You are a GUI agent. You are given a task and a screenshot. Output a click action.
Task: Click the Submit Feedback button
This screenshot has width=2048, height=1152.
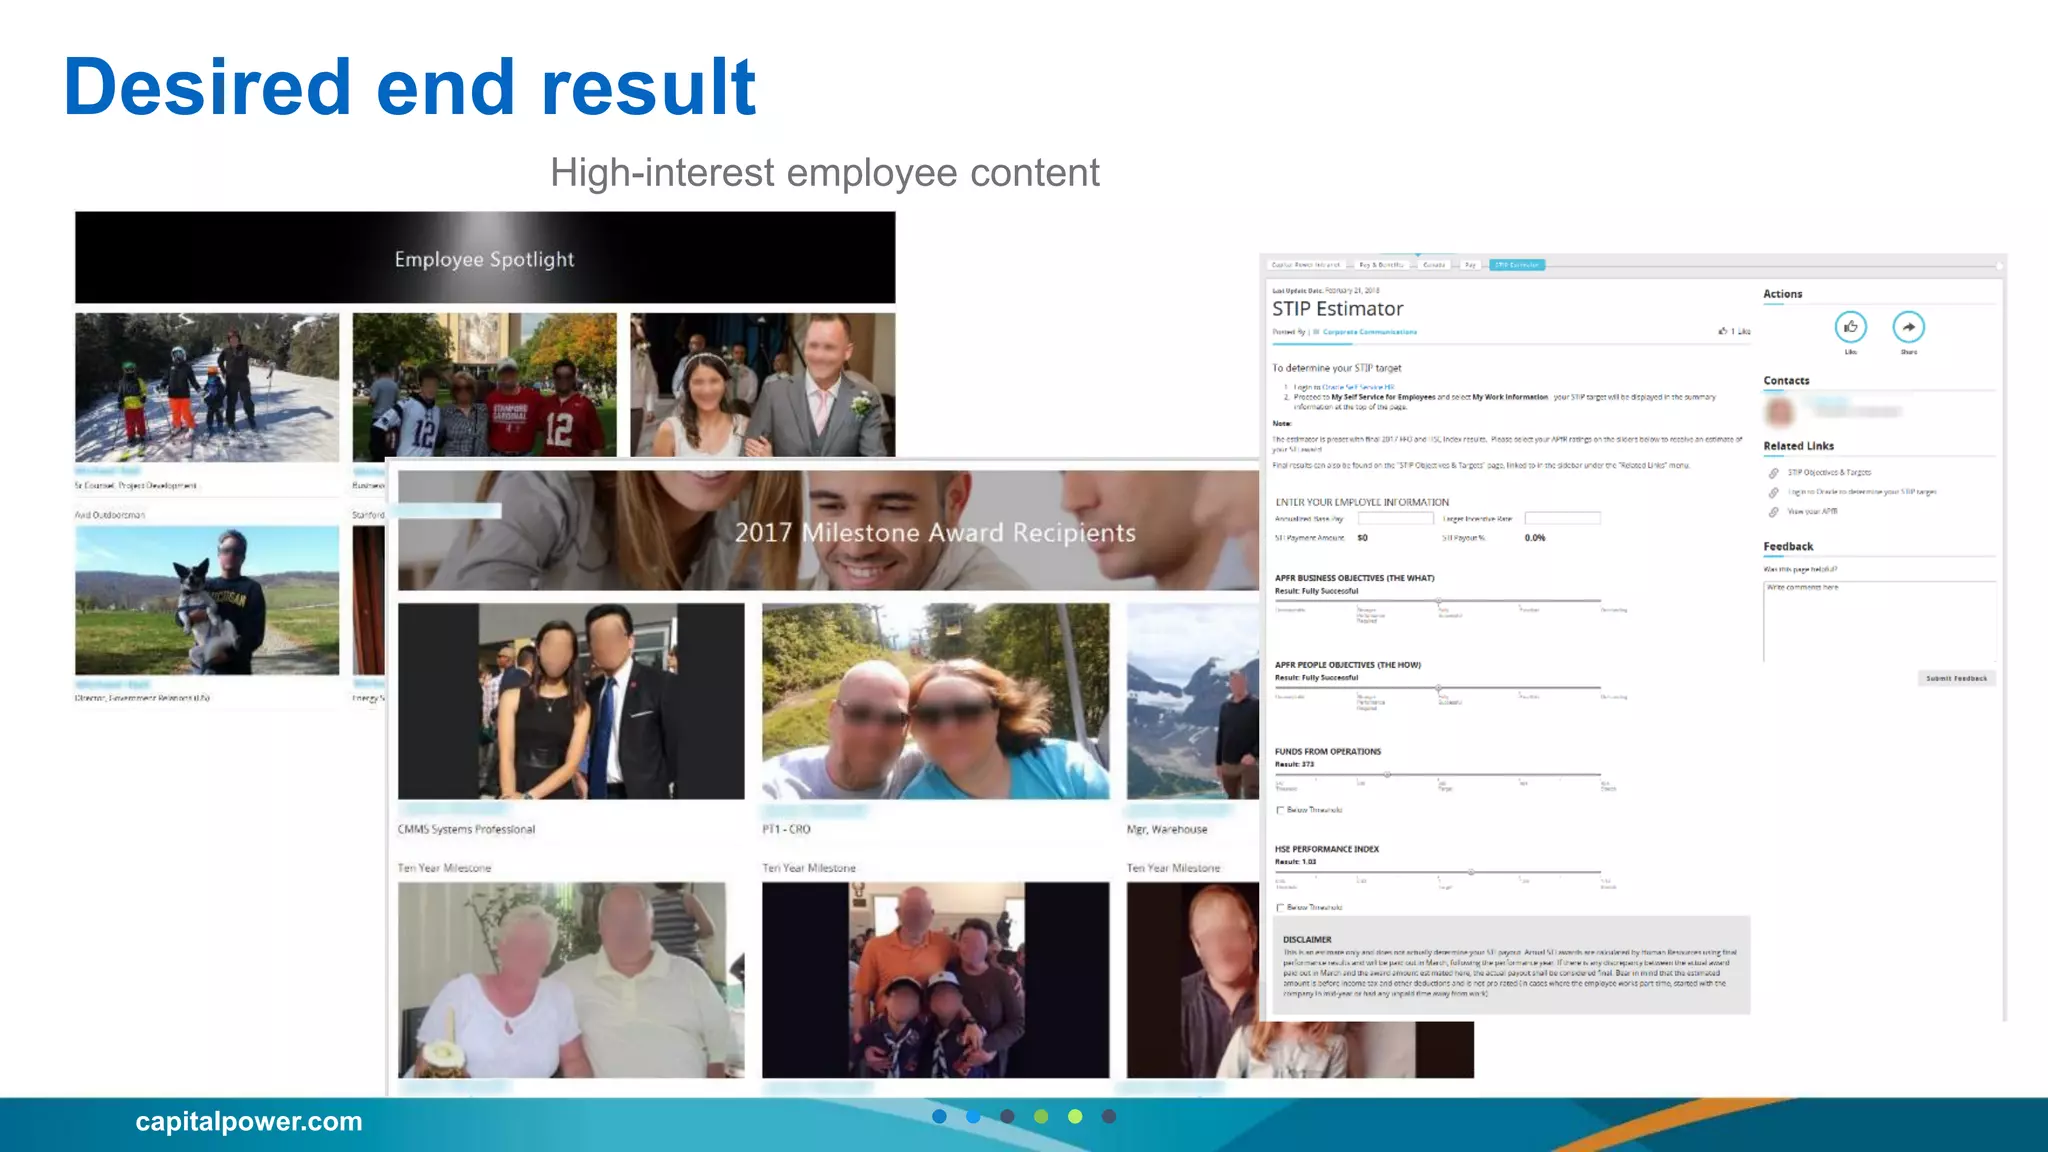click(x=1956, y=678)
